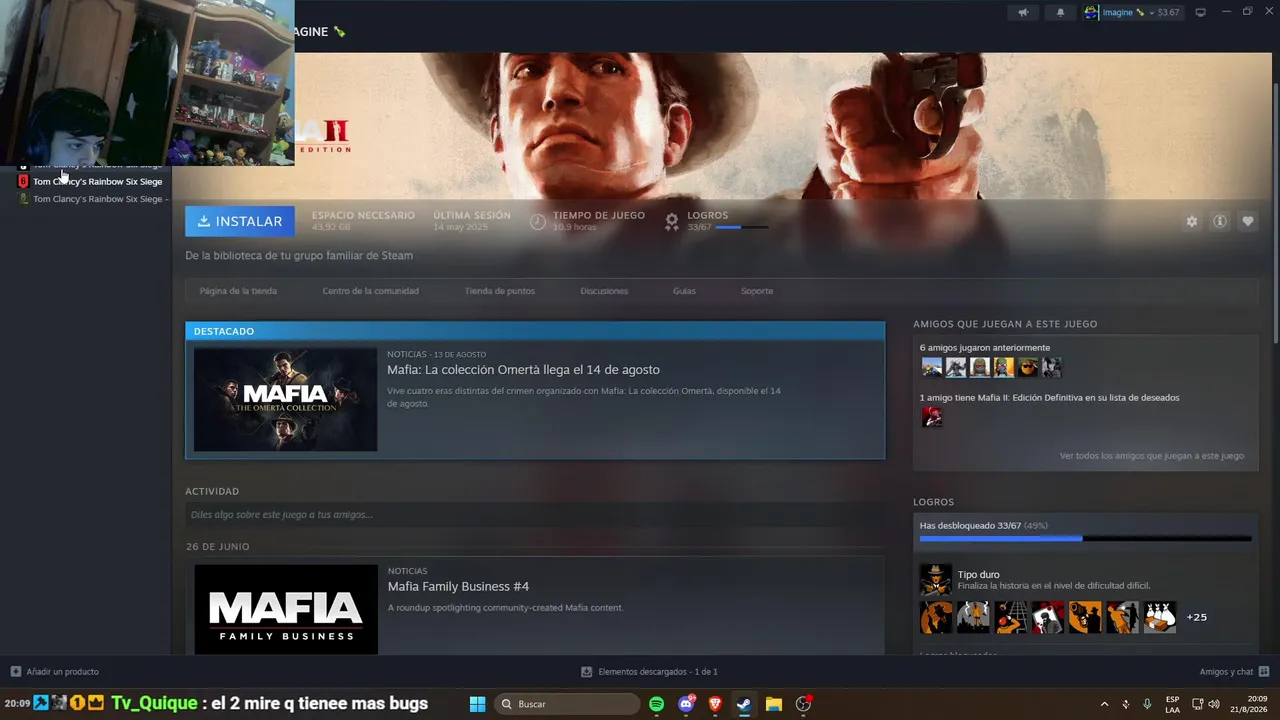The width and height of the screenshot is (1280, 720).
Task: Click the 'Has desbloqueado 33/67' text
Action: click(970, 526)
